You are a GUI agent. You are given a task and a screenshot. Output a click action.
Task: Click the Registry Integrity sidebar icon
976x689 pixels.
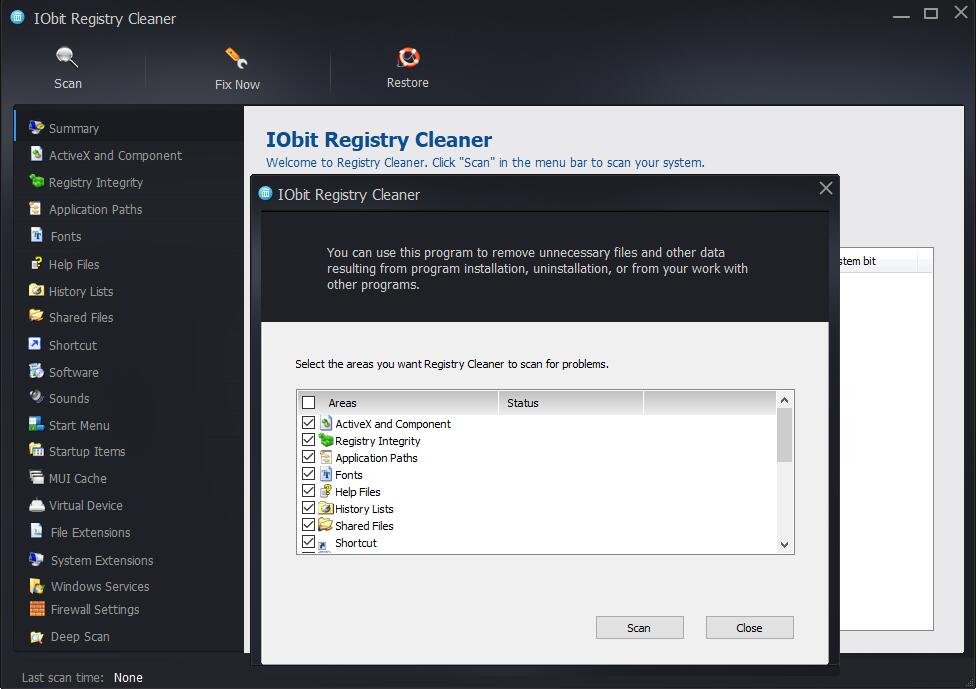click(x=36, y=181)
